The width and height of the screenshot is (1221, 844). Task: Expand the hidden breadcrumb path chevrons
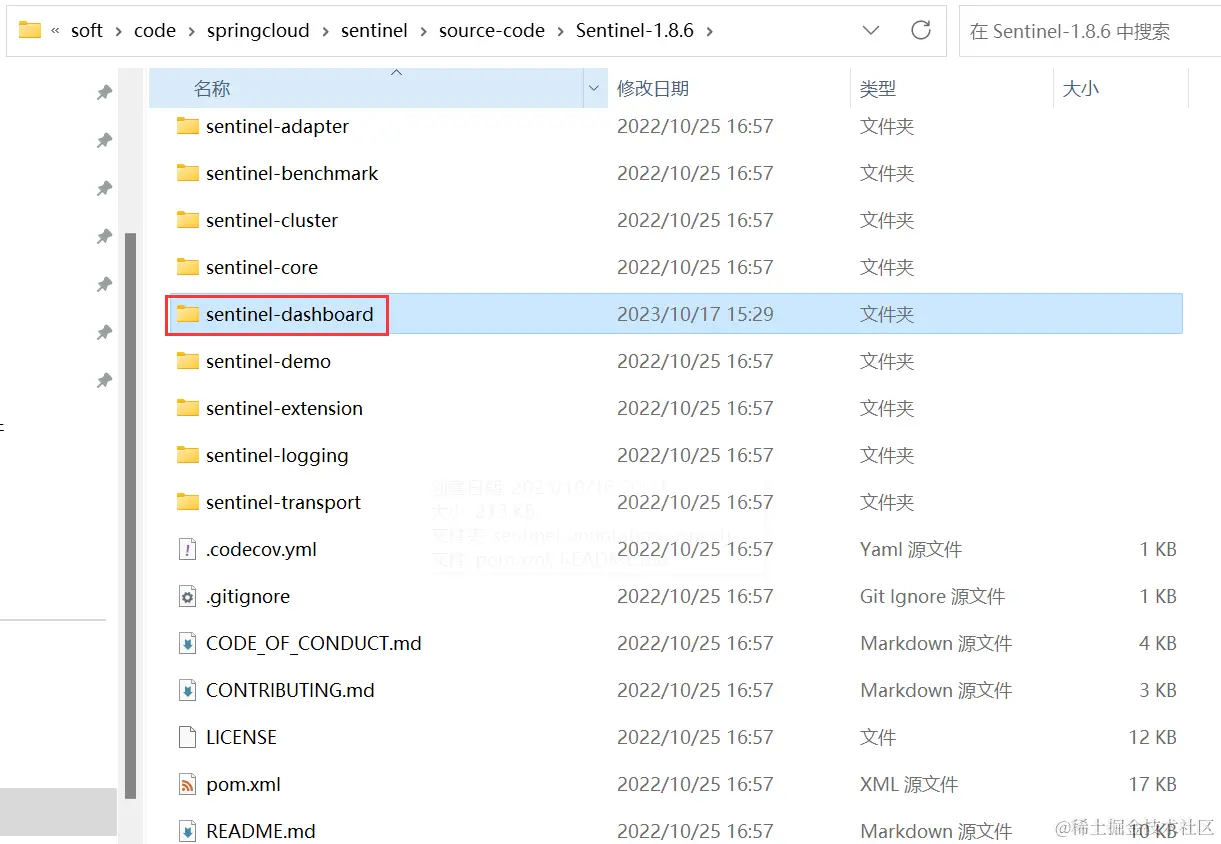pos(55,31)
